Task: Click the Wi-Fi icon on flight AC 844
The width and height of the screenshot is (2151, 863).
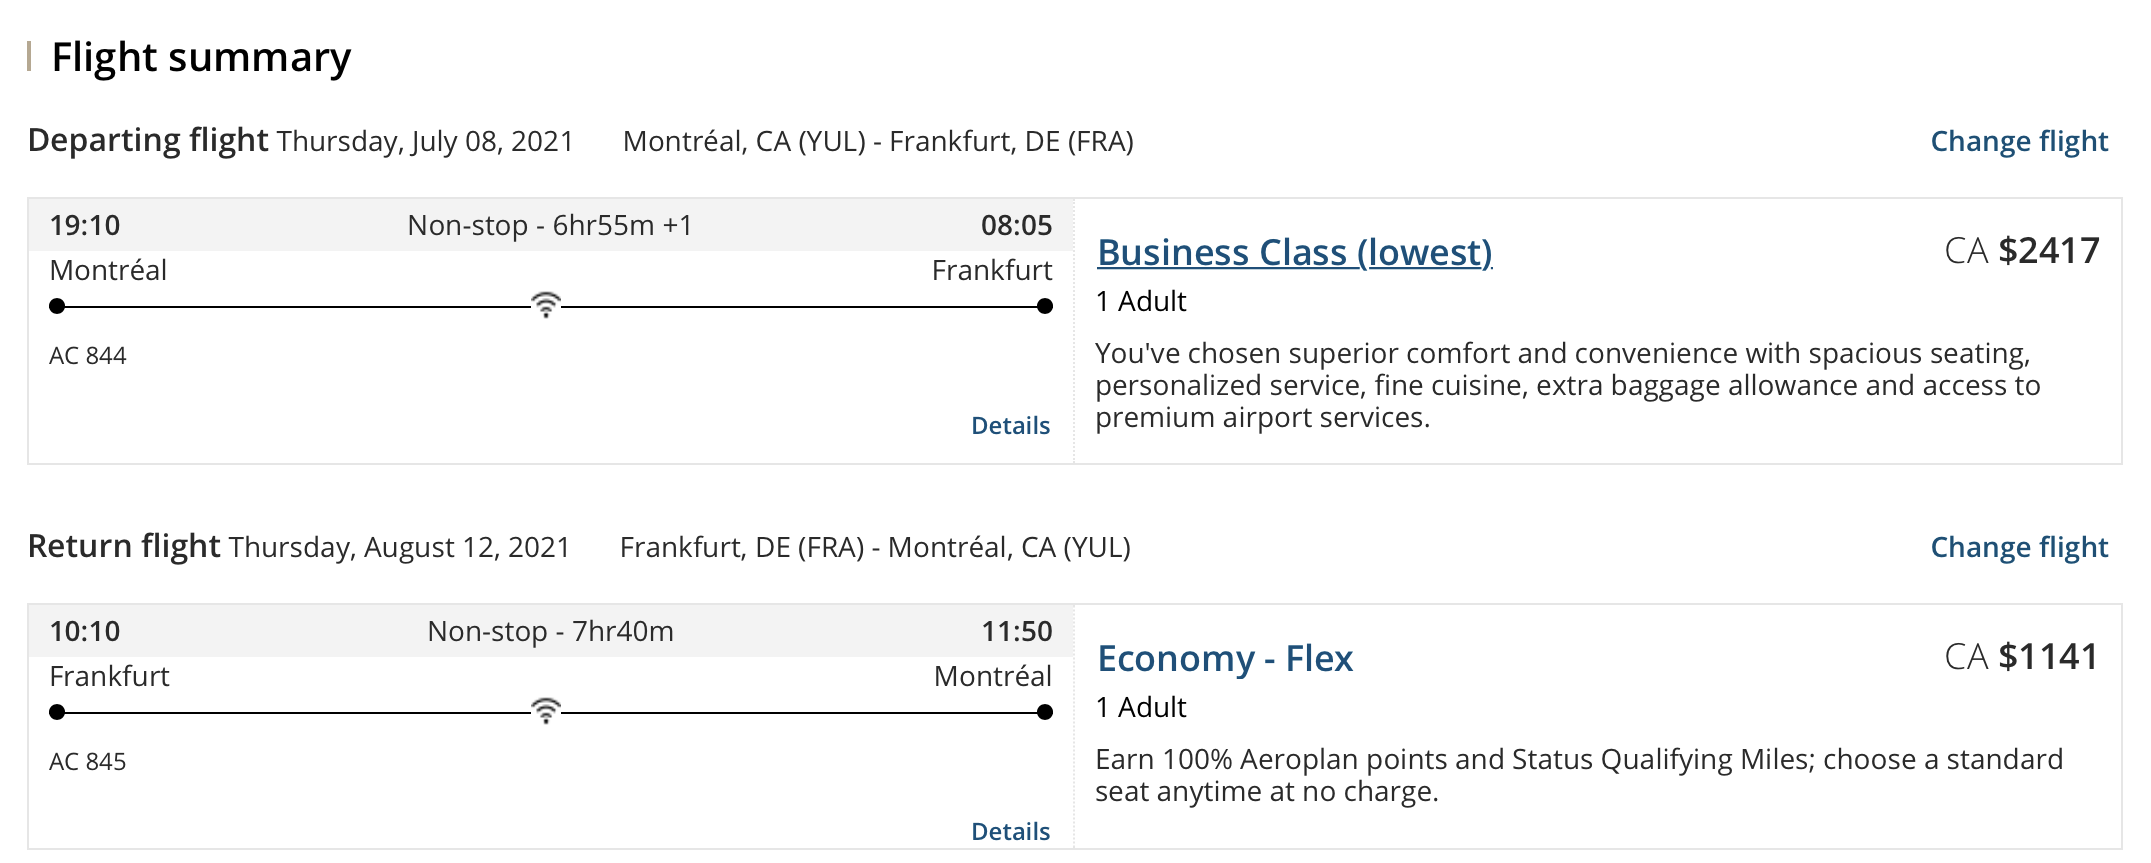Action: [x=546, y=304]
